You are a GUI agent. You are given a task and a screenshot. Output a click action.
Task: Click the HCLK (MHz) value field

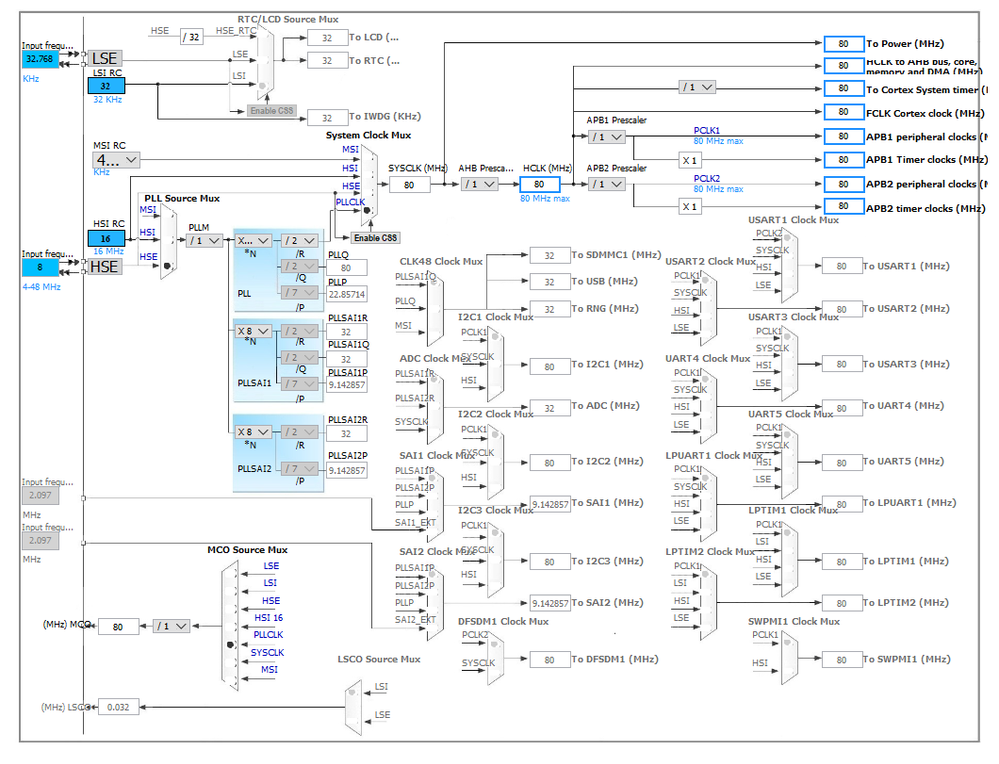(x=540, y=185)
